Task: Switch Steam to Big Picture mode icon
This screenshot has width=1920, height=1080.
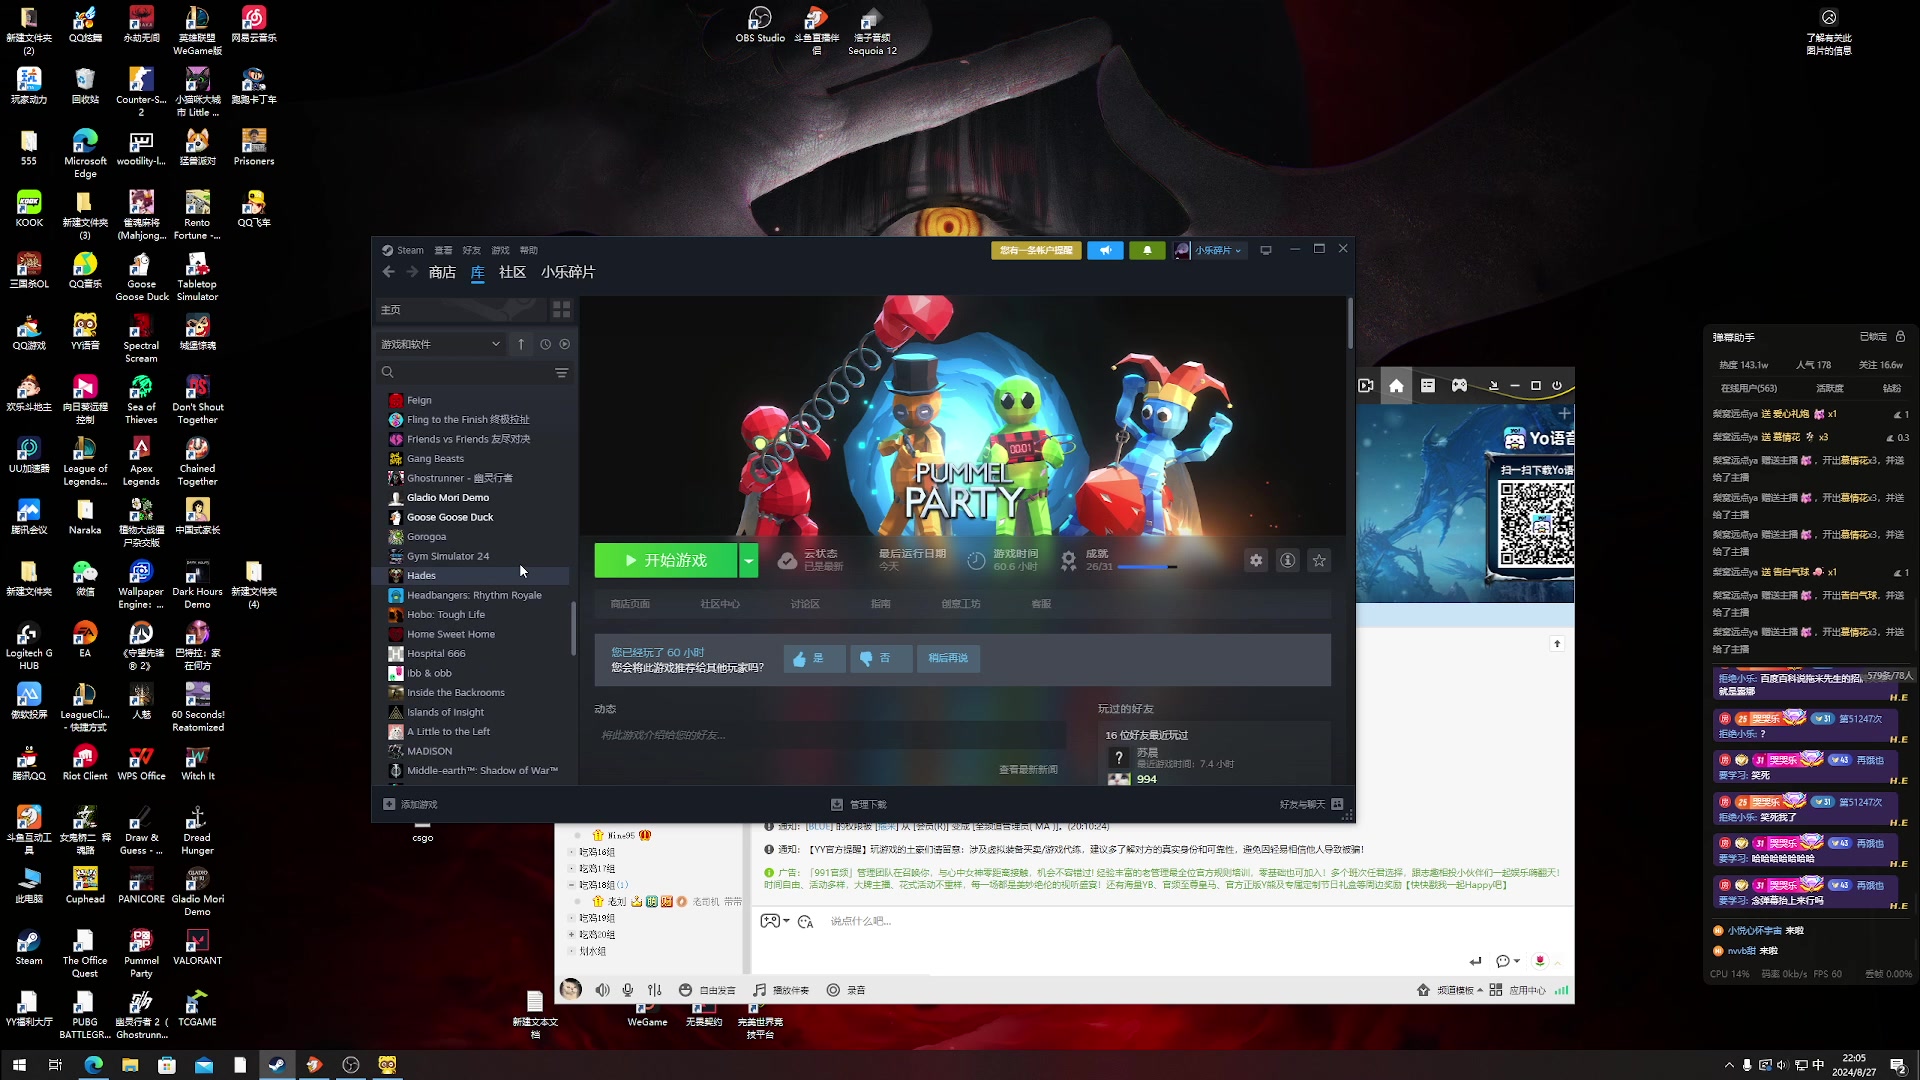Action: click(1266, 250)
